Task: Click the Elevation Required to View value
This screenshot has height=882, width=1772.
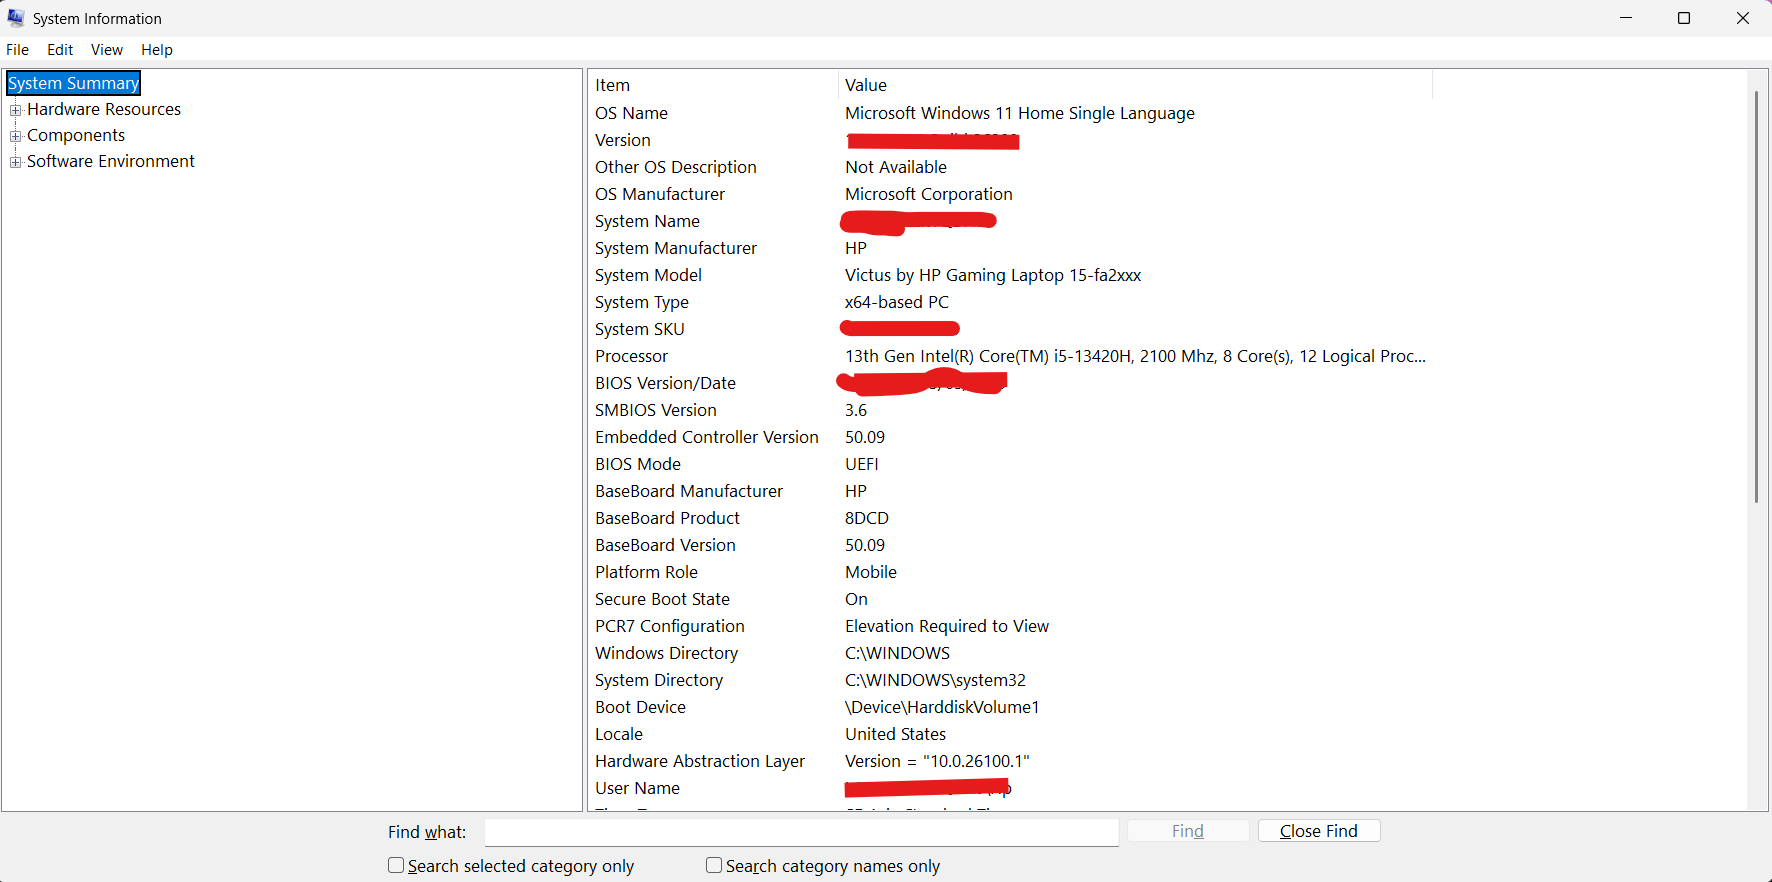Action: [947, 626]
